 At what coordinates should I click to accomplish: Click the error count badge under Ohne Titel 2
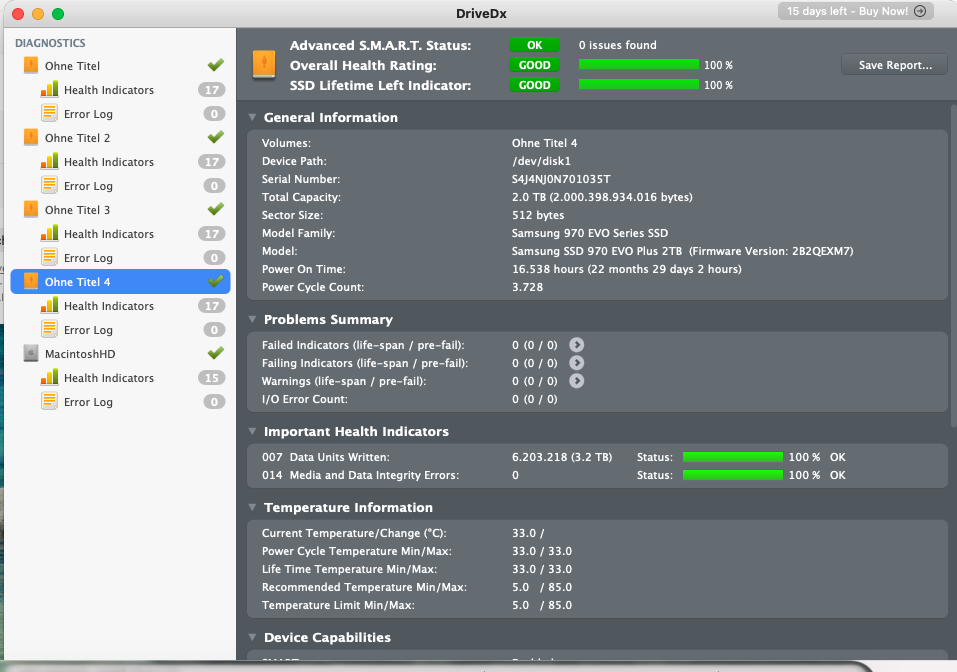point(213,186)
